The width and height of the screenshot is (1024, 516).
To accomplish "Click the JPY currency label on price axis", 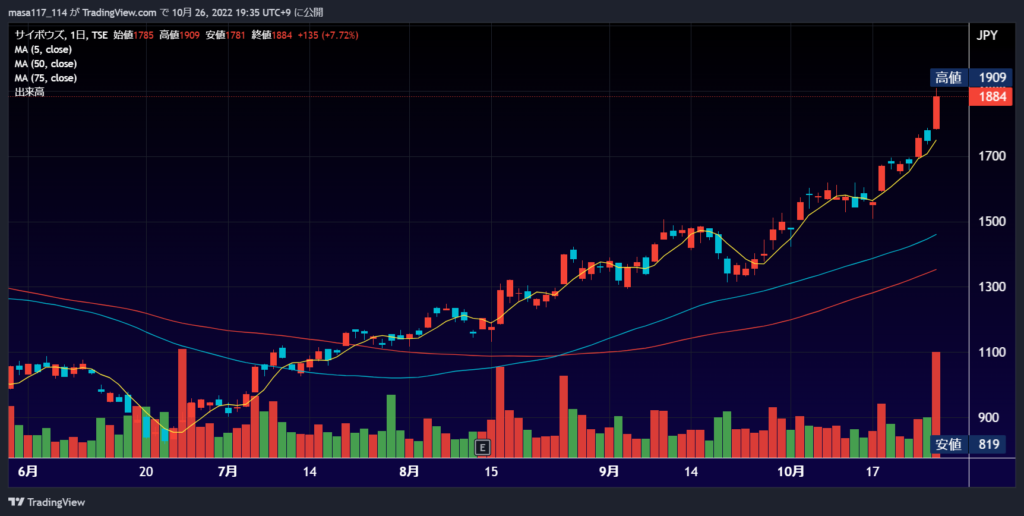I will point(987,35).
